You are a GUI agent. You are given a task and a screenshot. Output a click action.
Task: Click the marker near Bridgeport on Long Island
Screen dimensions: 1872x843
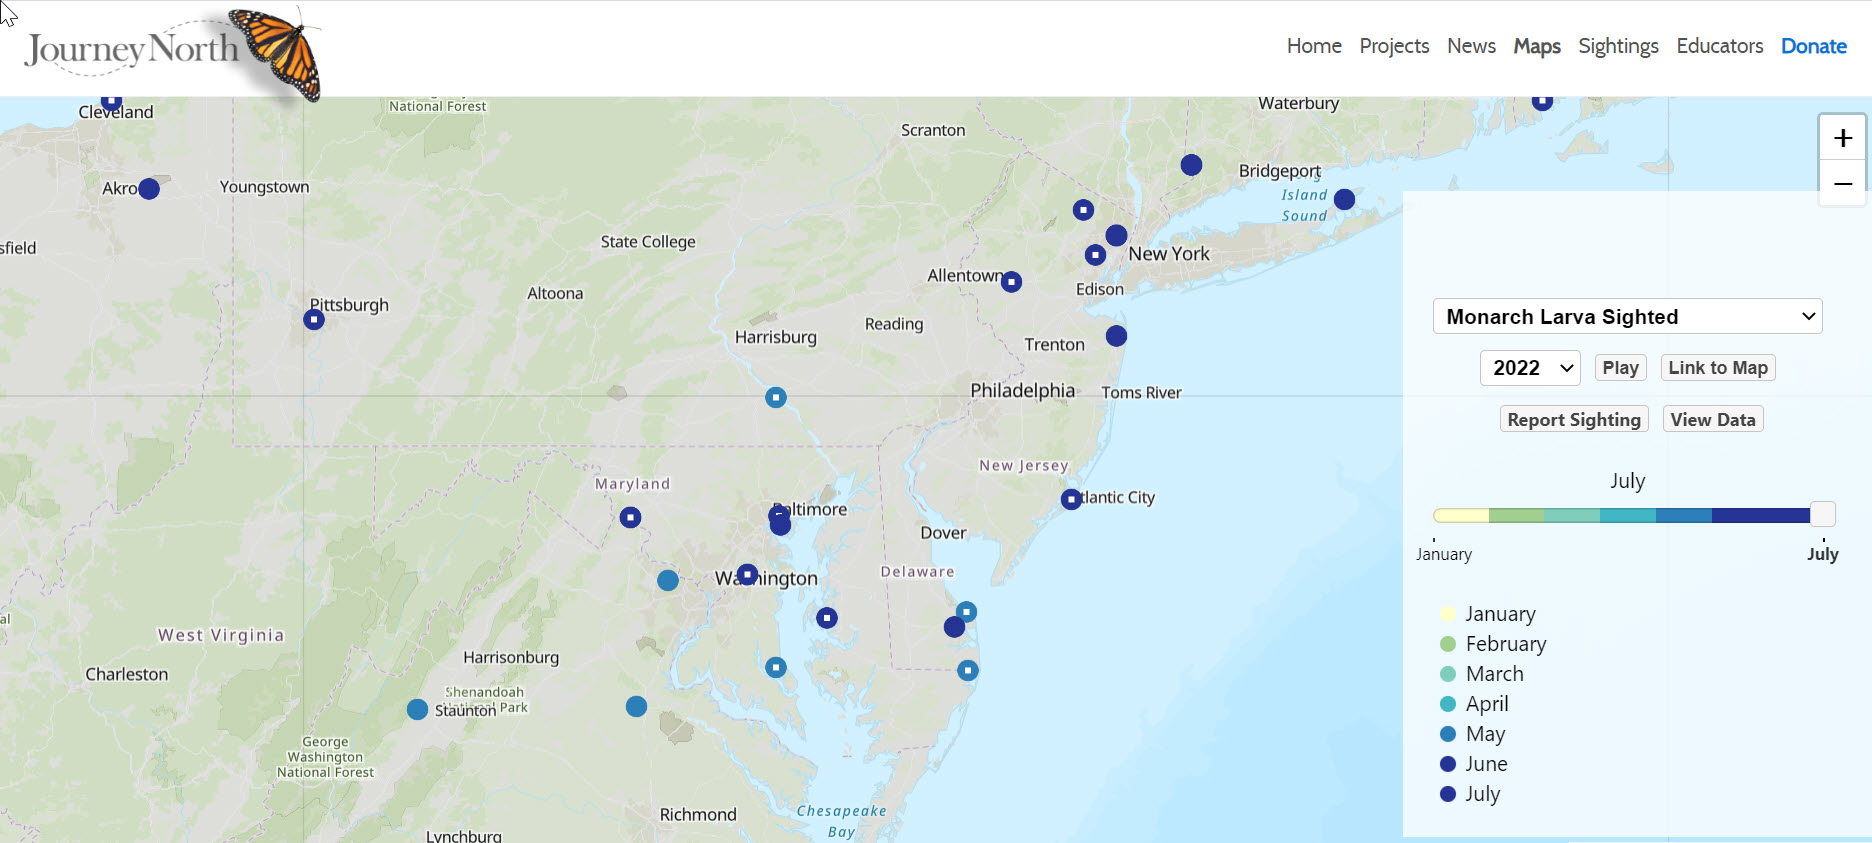1344,200
